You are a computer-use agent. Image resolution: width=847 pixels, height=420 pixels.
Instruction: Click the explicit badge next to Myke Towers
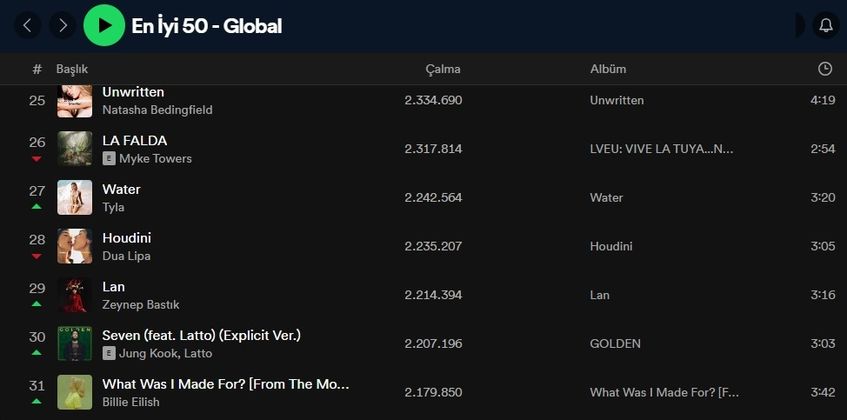109,158
